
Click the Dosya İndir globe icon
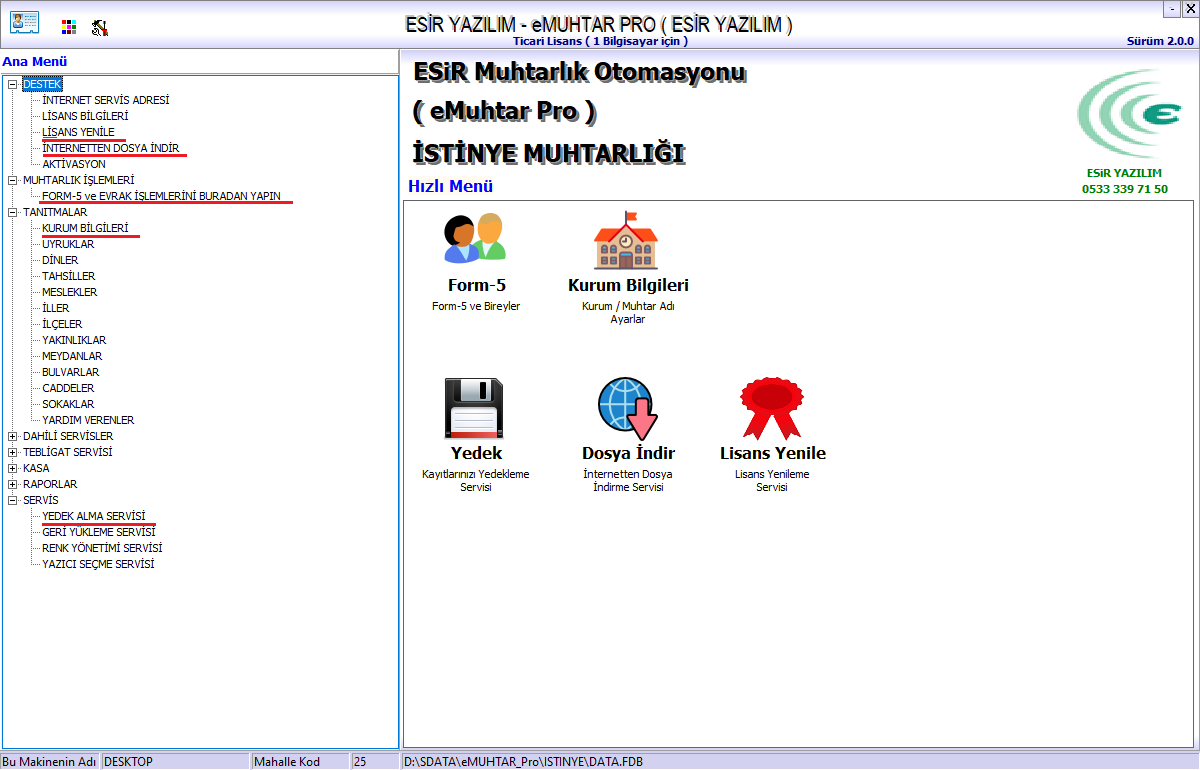[x=627, y=408]
